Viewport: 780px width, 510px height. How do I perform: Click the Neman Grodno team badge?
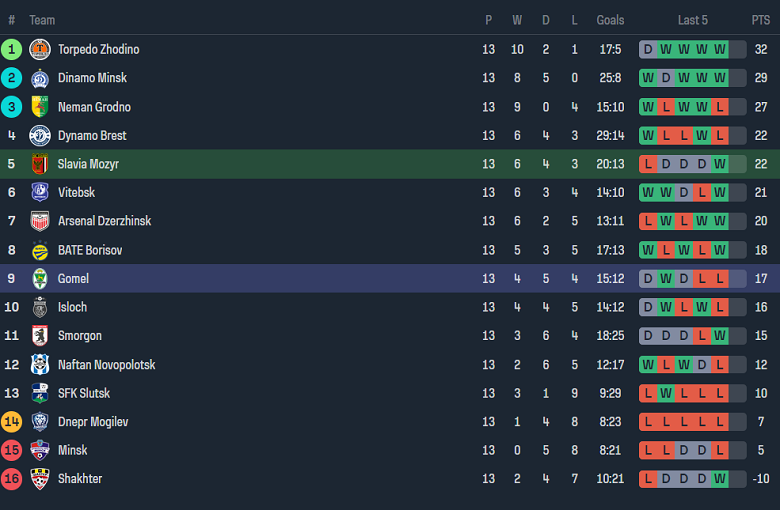(40, 107)
